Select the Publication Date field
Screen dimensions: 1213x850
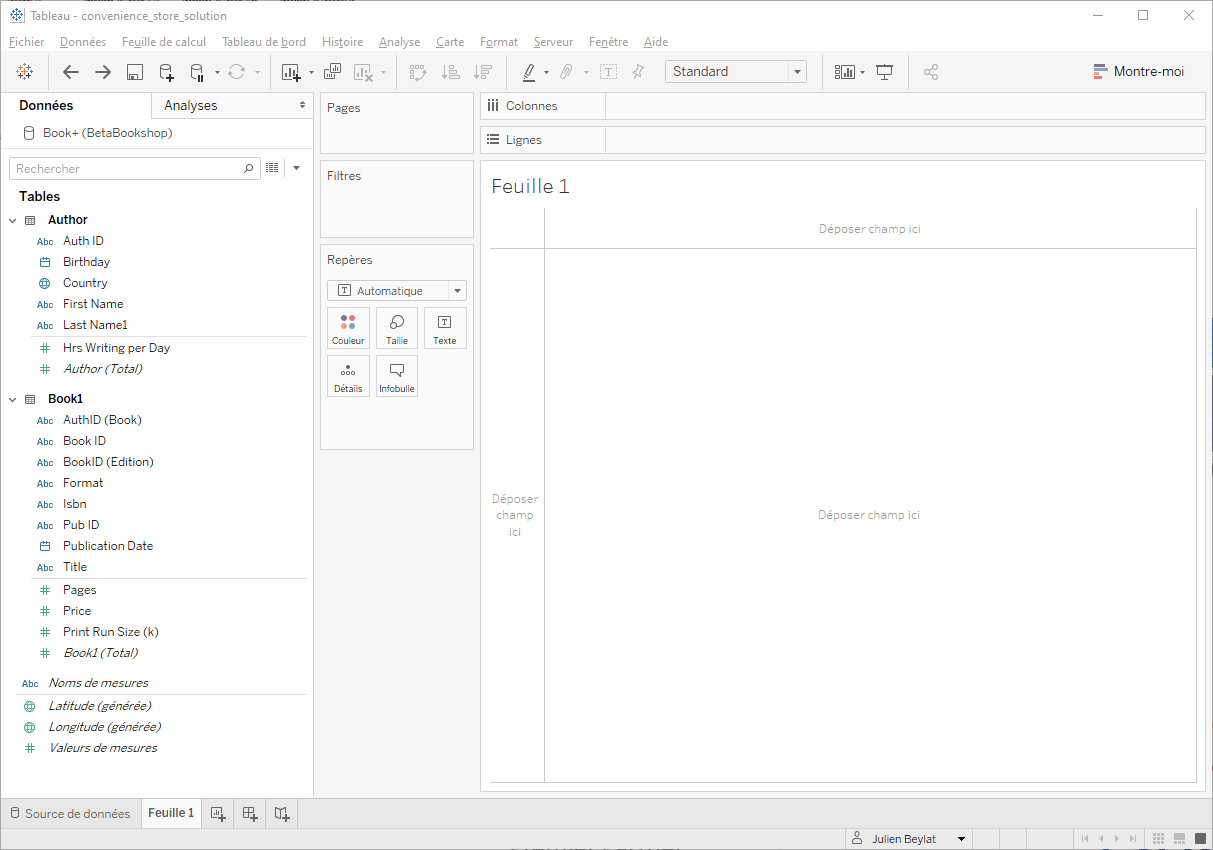pyautogui.click(x=108, y=546)
